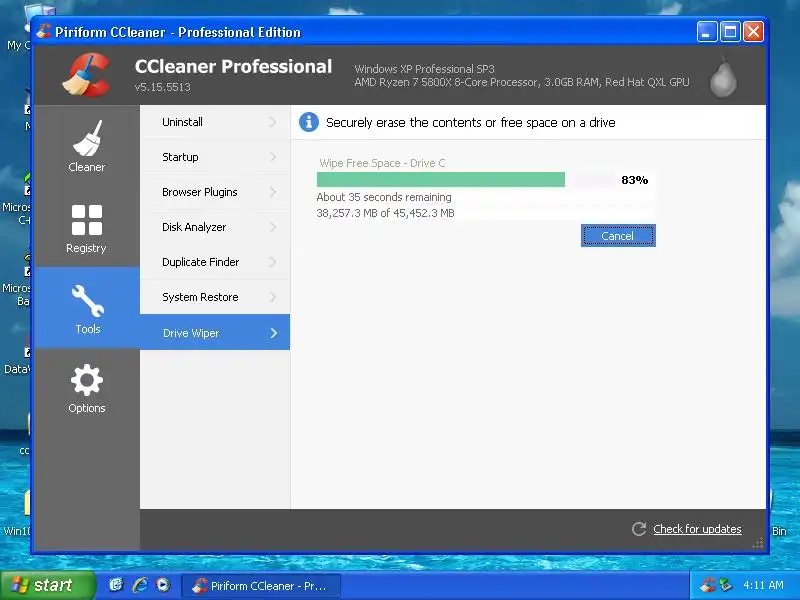Click the chevron next to Duplicate Finder

(x=273, y=262)
